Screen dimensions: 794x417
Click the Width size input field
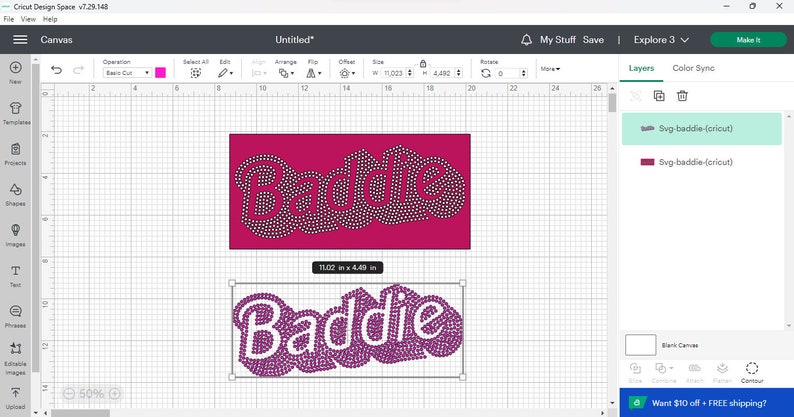coord(393,73)
